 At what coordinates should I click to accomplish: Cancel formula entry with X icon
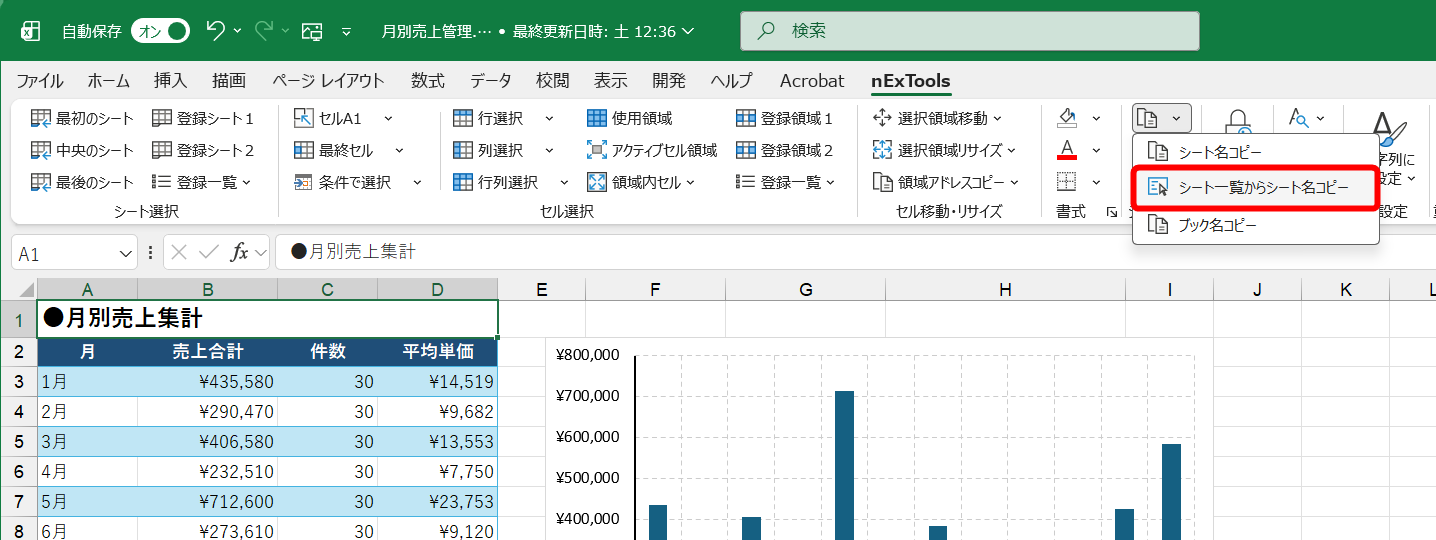click(x=179, y=252)
